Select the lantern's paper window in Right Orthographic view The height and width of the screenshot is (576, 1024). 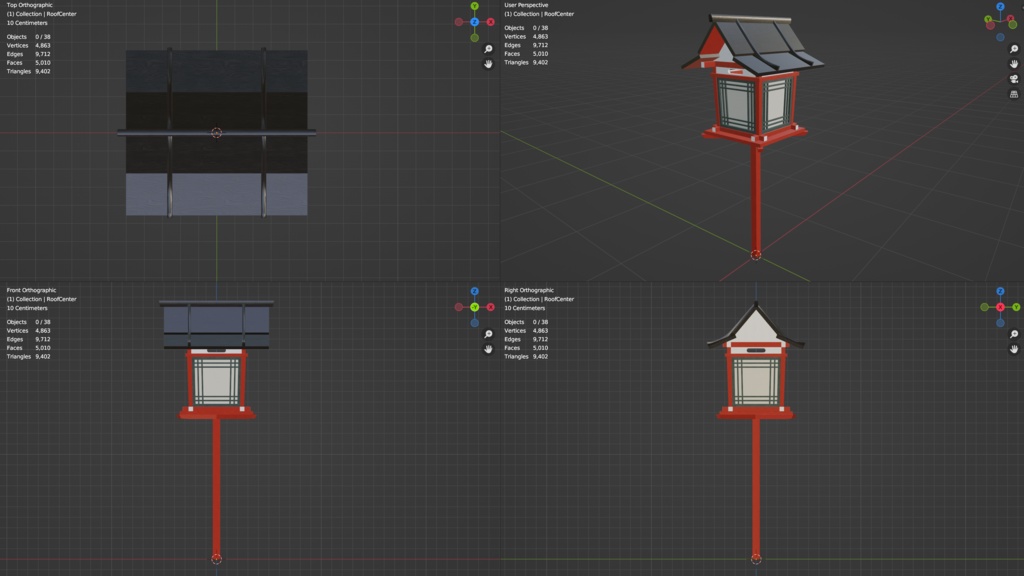pyautogui.click(x=756, y=381)
